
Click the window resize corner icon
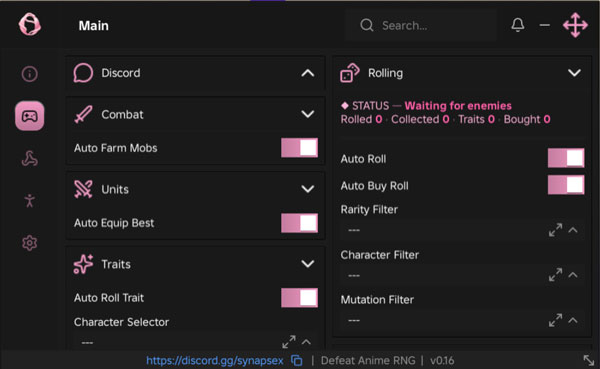click(589, 360)
